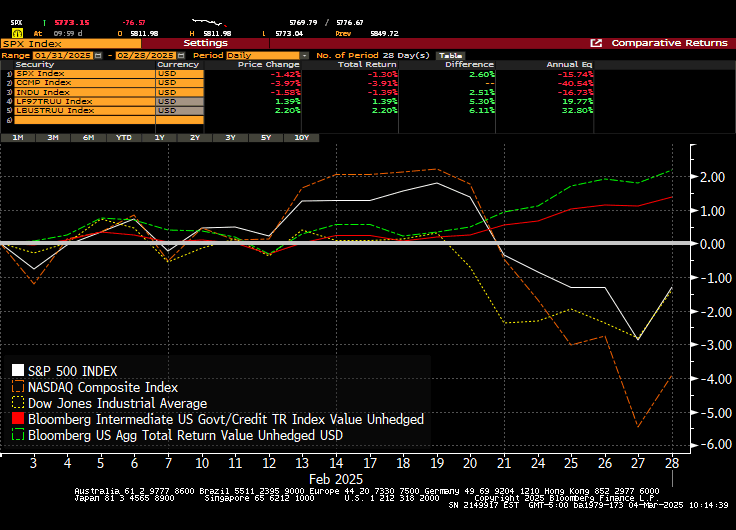The width and height of the screenshot is (736, 530).
Task: Click the USD currency cell for CCMP Index
Action: [x=180, y=83]
